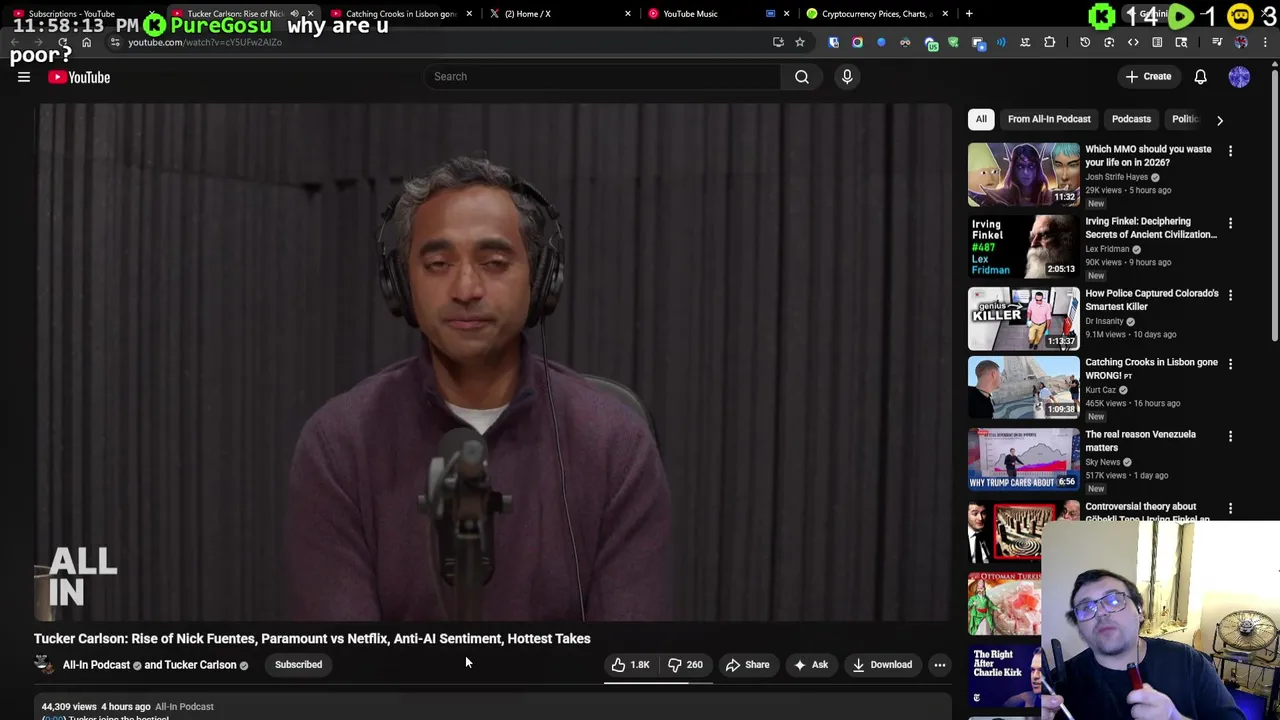
Task: Open the YouTube account avatar menu
Action: click(x=1239, y=77)
